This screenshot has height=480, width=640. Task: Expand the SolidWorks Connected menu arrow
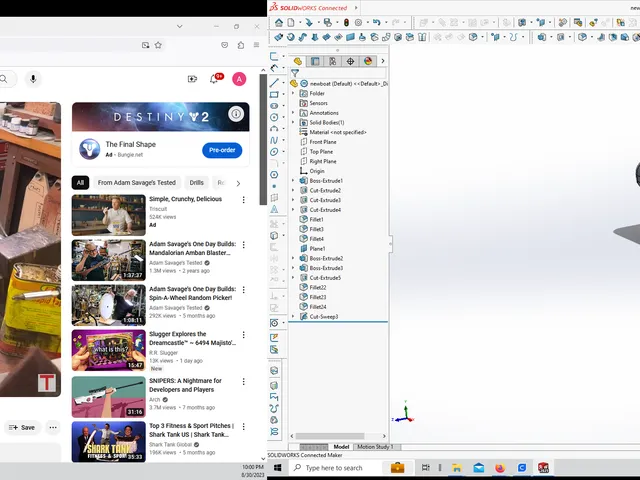tap(356, 8)
